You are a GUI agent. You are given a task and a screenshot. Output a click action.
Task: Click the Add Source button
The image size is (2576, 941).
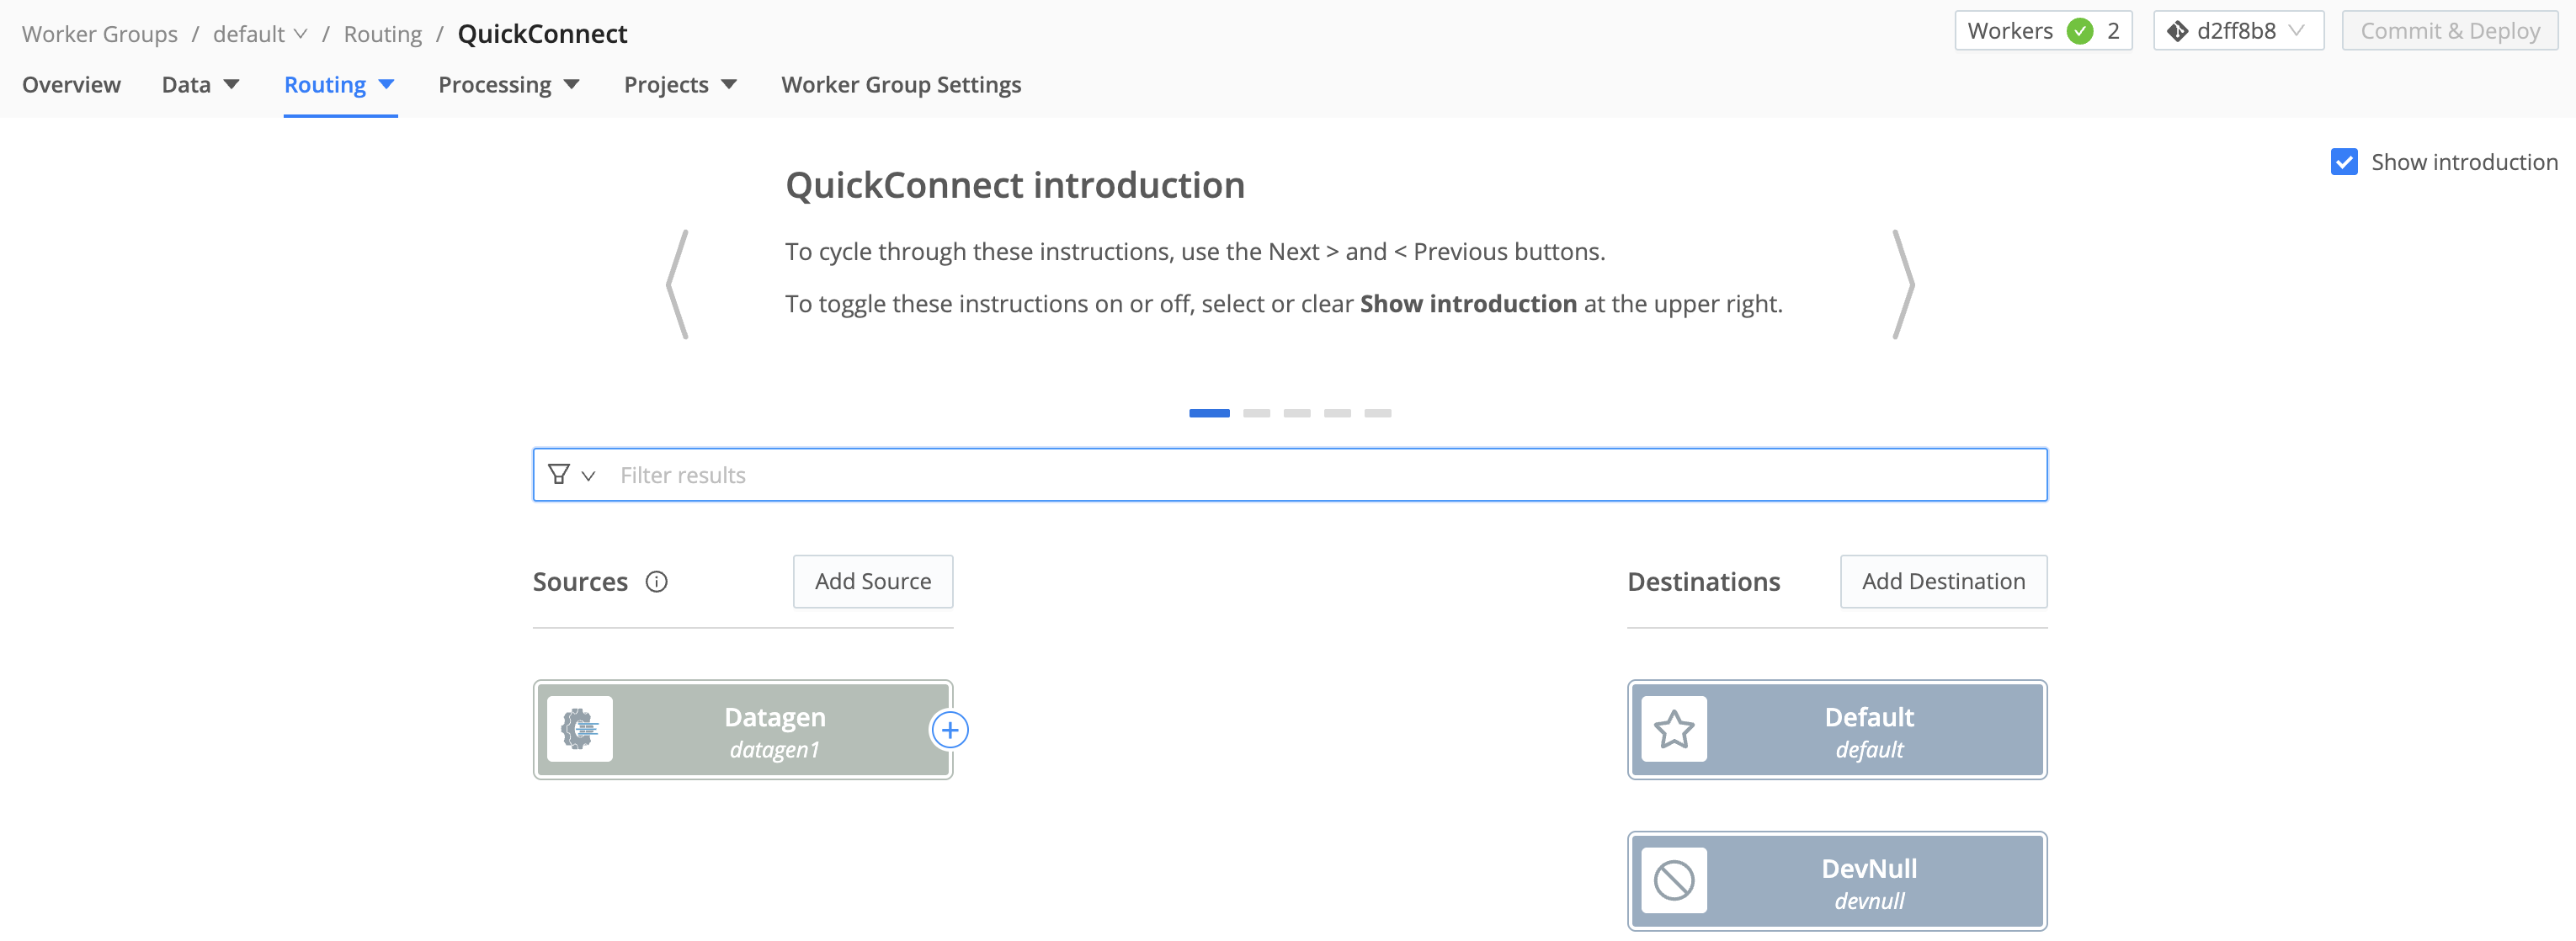point(872,581)
